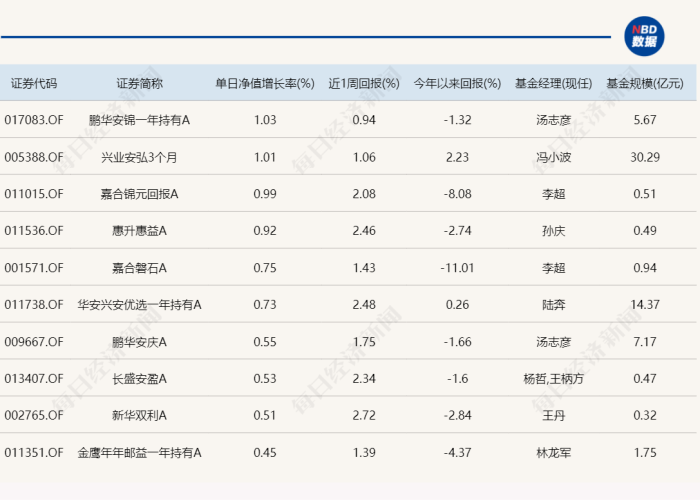Click fund name 鹏华安锦一年持有A
This screenshot has width=700, height=500.
tap(139, 120)
